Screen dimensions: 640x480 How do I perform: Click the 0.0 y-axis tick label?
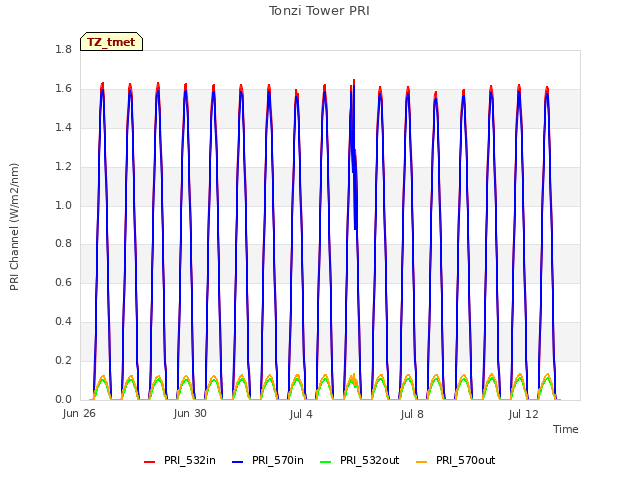[x=63, y=399]
